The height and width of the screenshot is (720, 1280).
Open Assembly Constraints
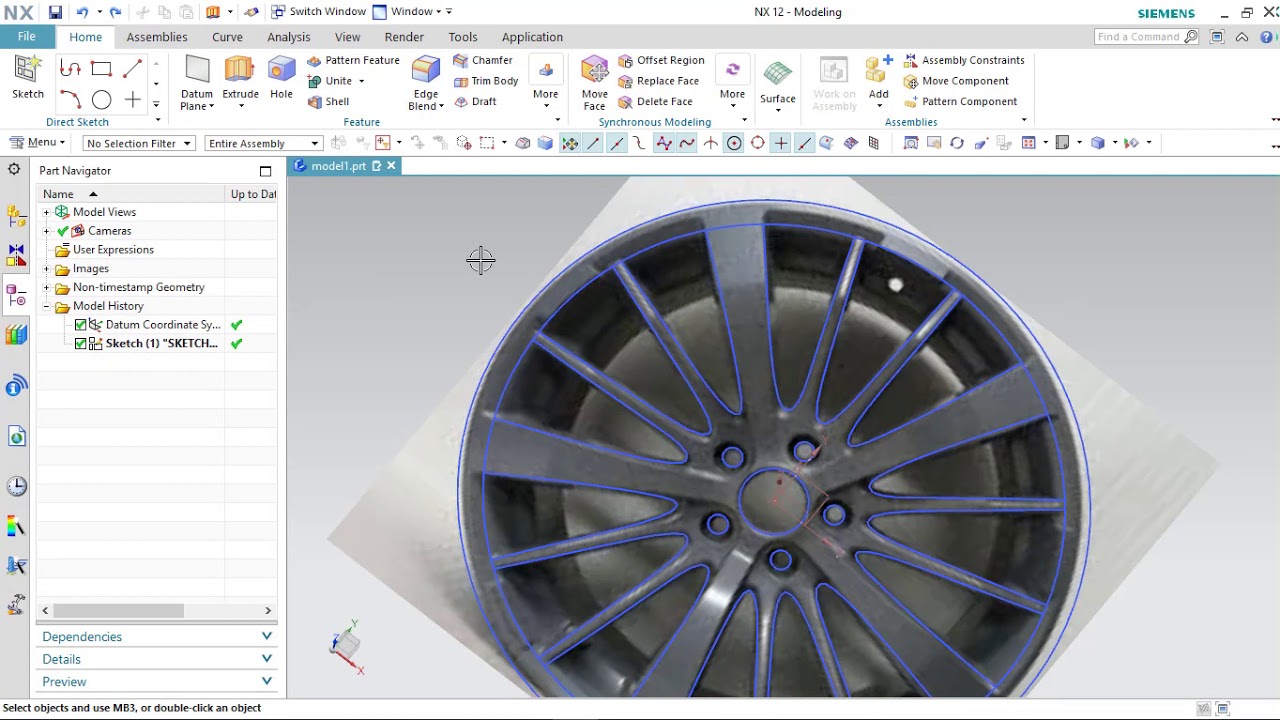coord(964,60)
